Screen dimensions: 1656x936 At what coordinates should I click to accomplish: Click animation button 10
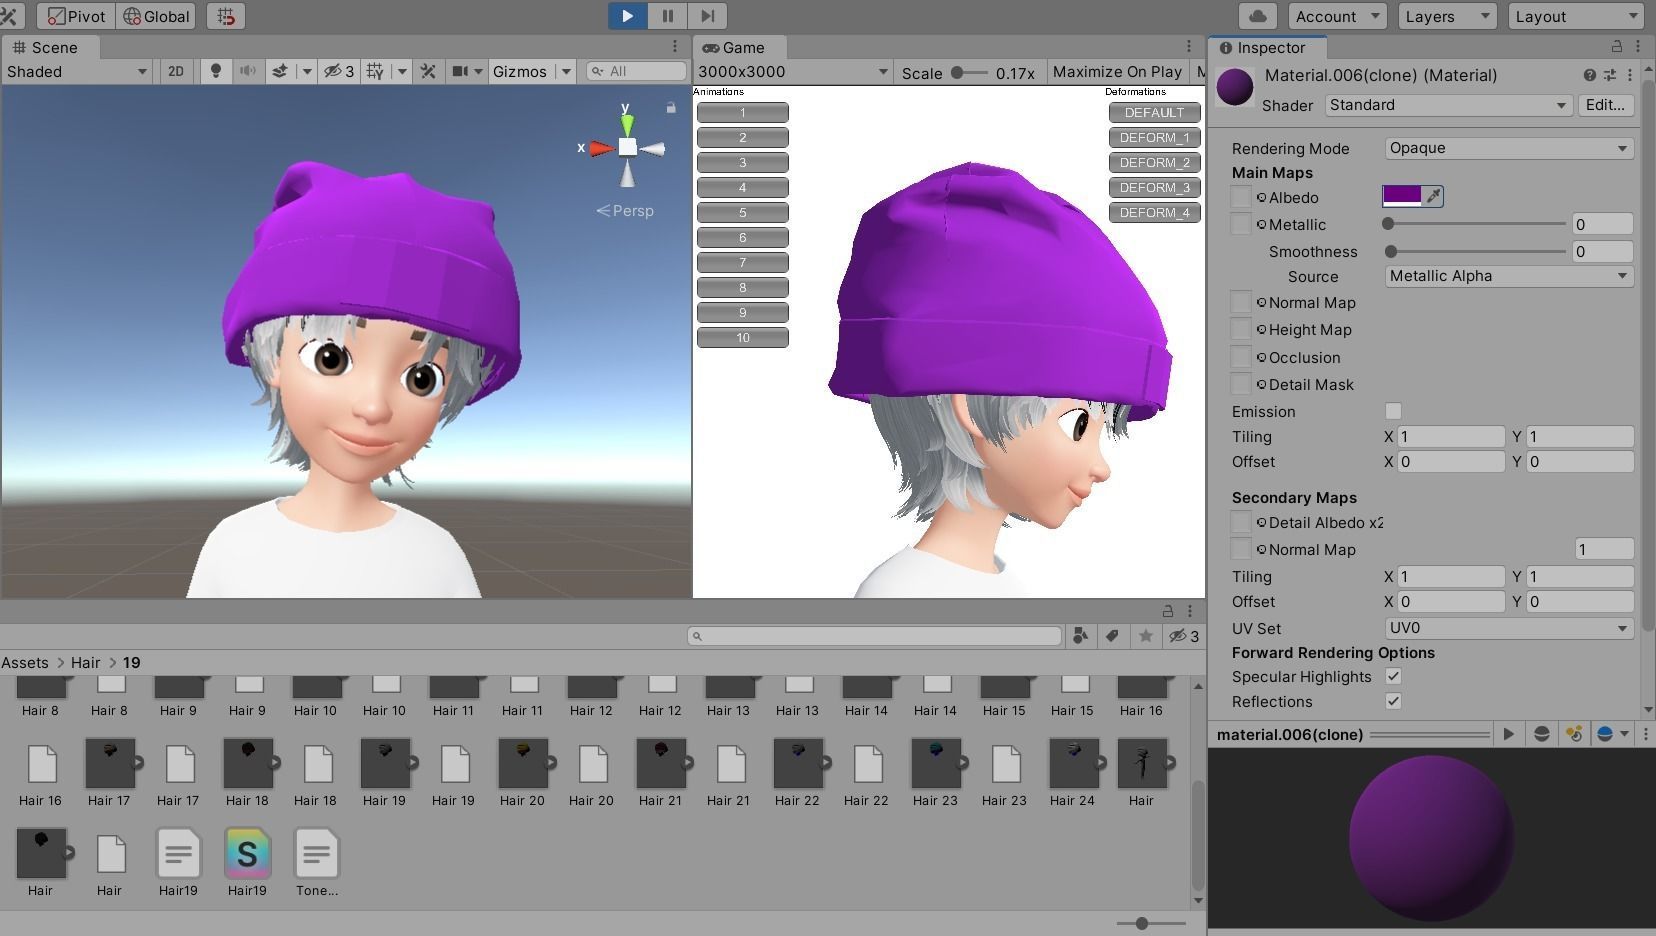(742, 338)
